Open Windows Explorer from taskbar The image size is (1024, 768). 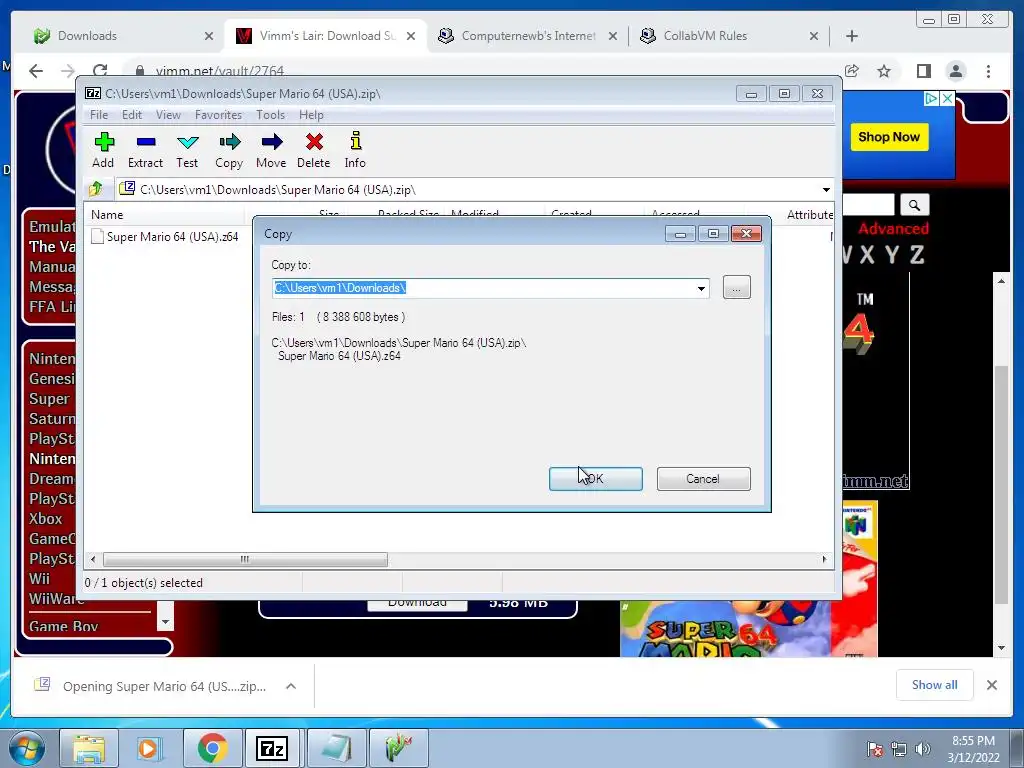click(x=88, y=748)
